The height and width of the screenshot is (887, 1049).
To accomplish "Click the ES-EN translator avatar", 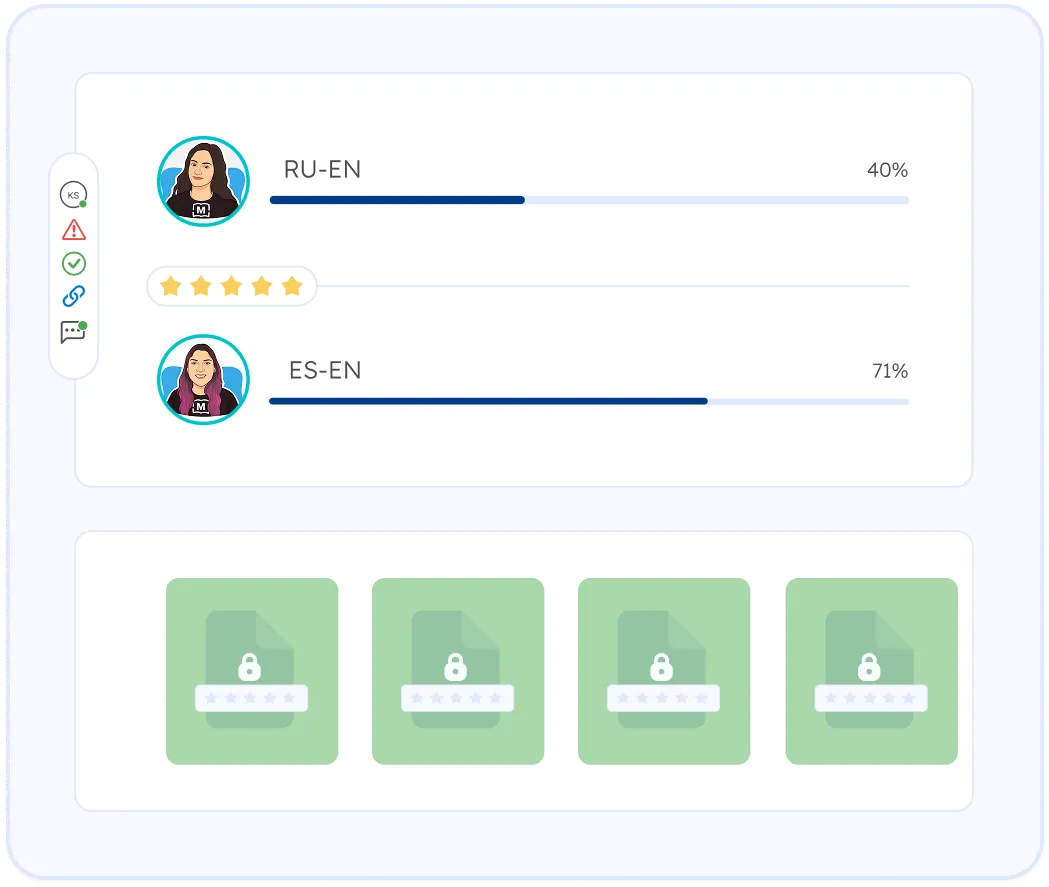I will coord(203,380).
